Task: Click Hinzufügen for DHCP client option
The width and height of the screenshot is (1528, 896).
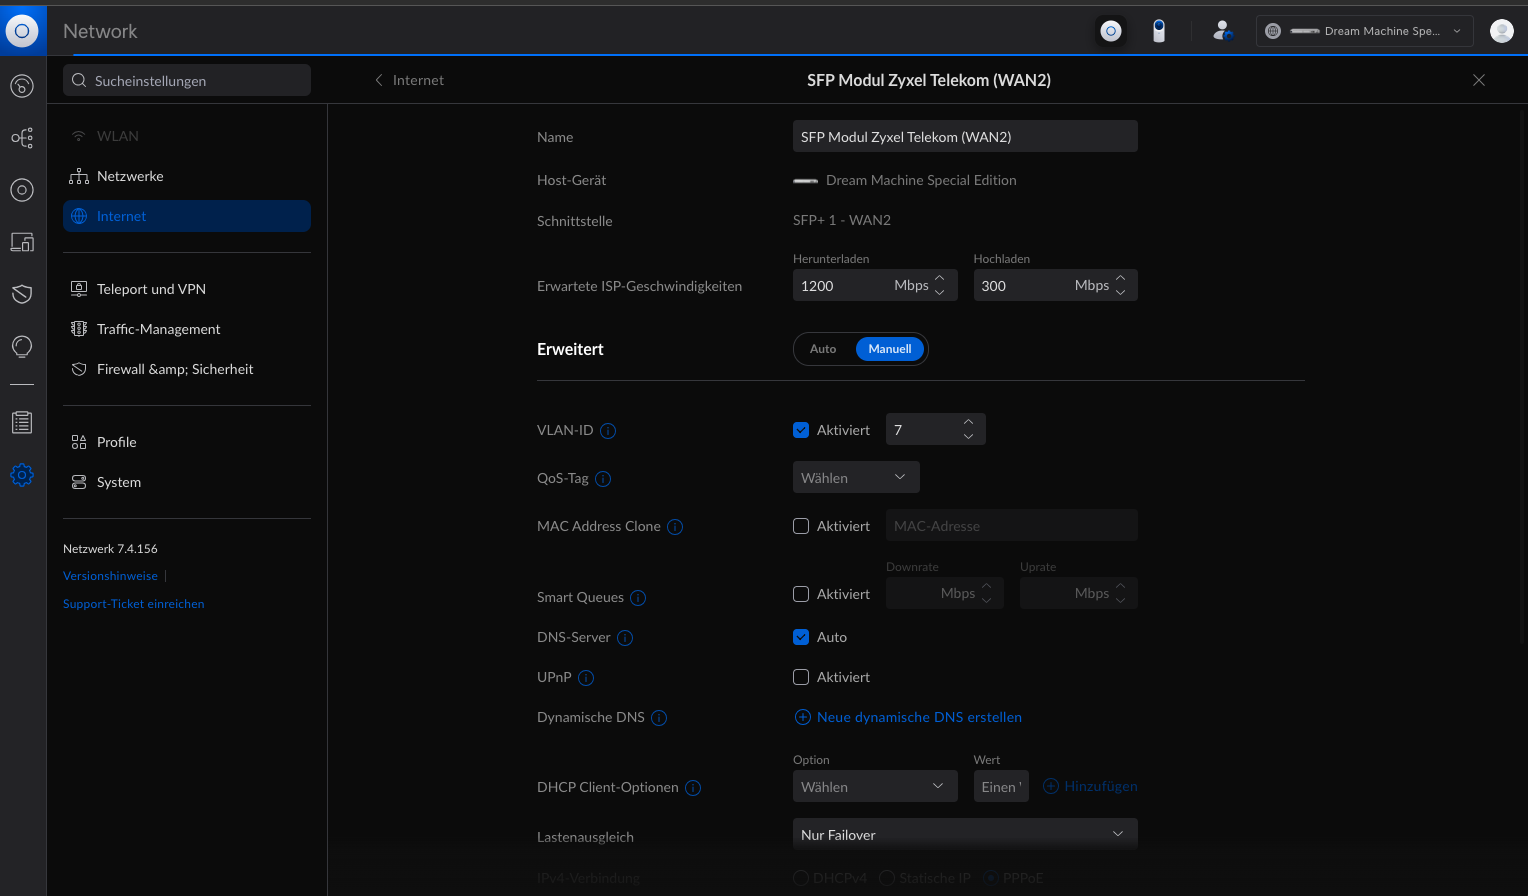Action: pos(1090,786)
